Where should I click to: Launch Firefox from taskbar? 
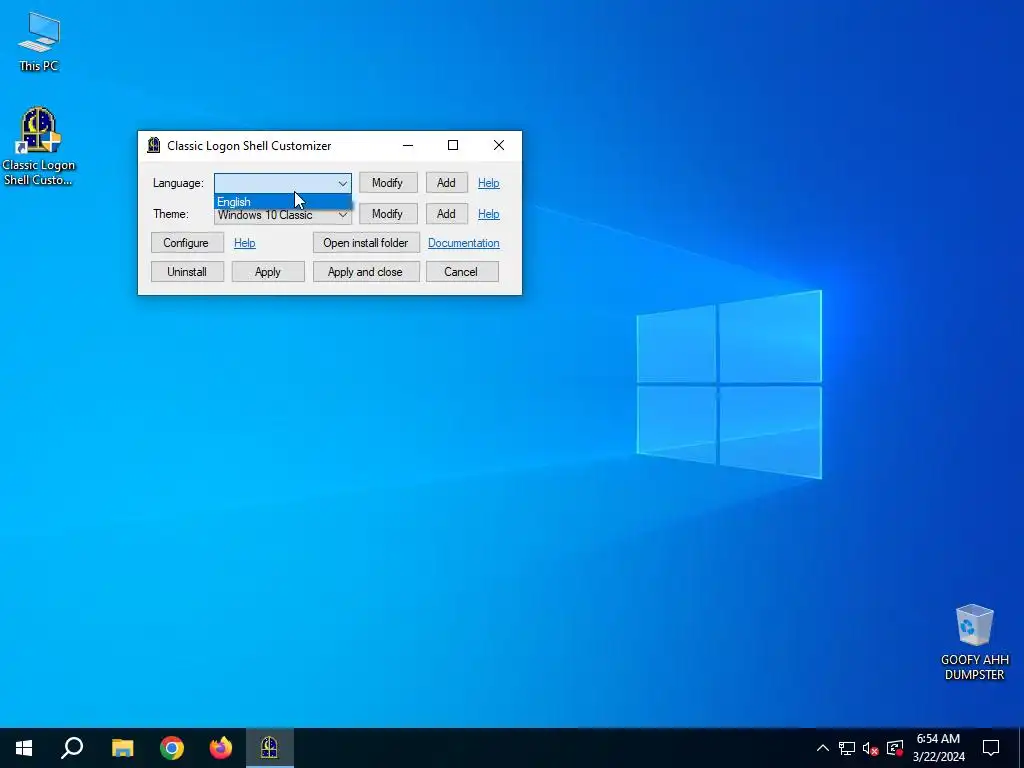(x=221, y=748)
